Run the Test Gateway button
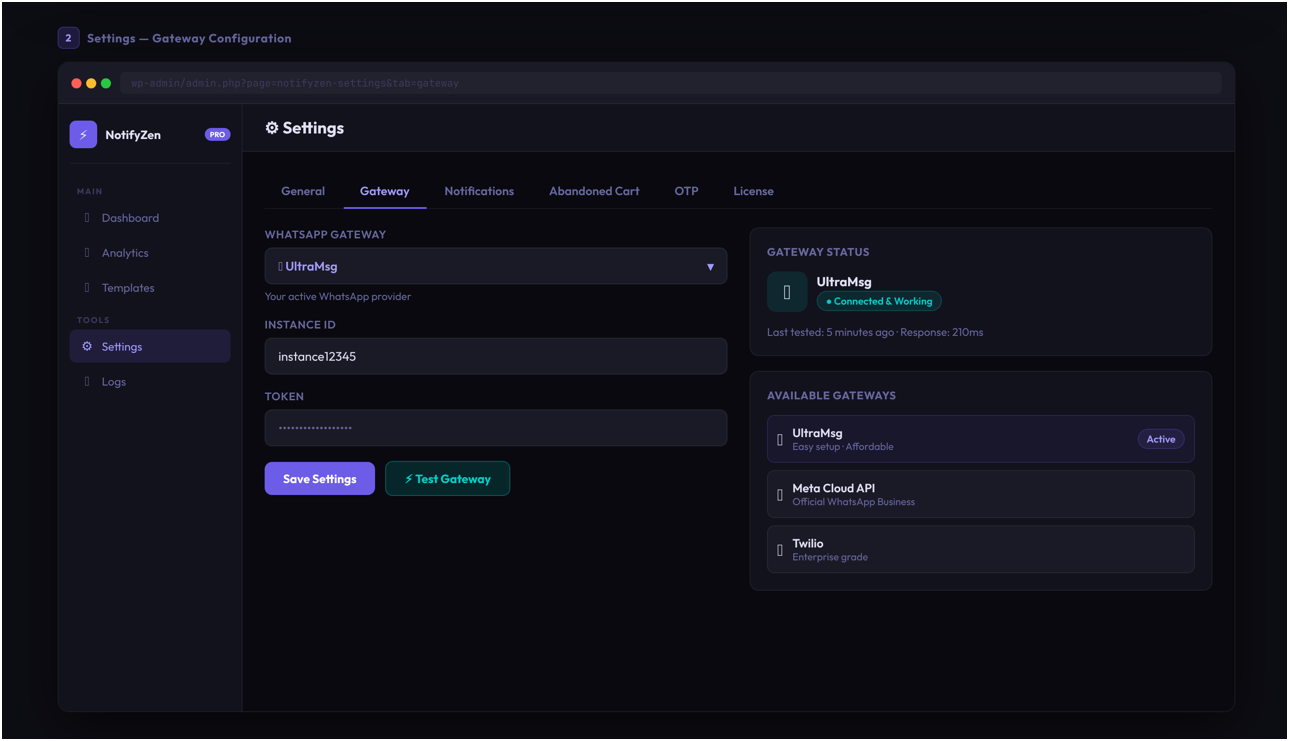The width and height of the screenshot is (1289, 741). coord(447,479)
